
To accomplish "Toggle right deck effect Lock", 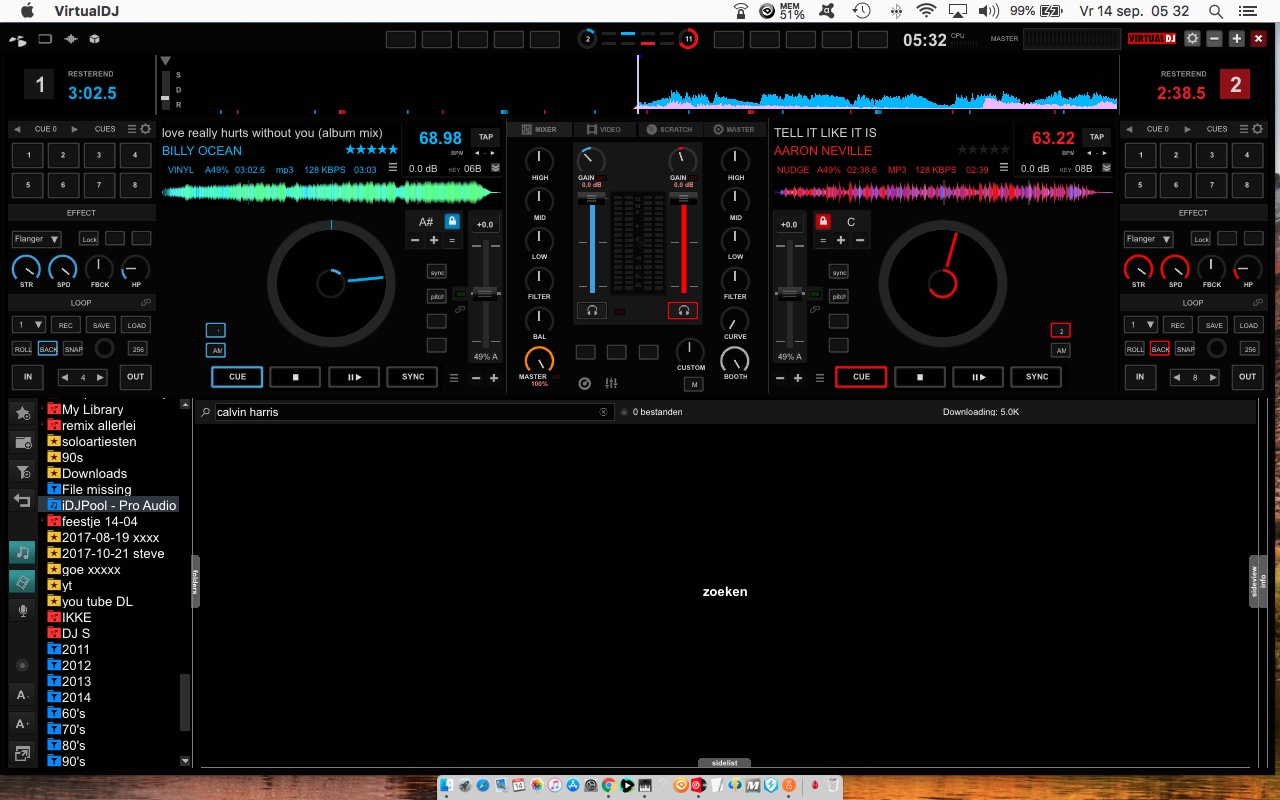I will pos(1201,239).
